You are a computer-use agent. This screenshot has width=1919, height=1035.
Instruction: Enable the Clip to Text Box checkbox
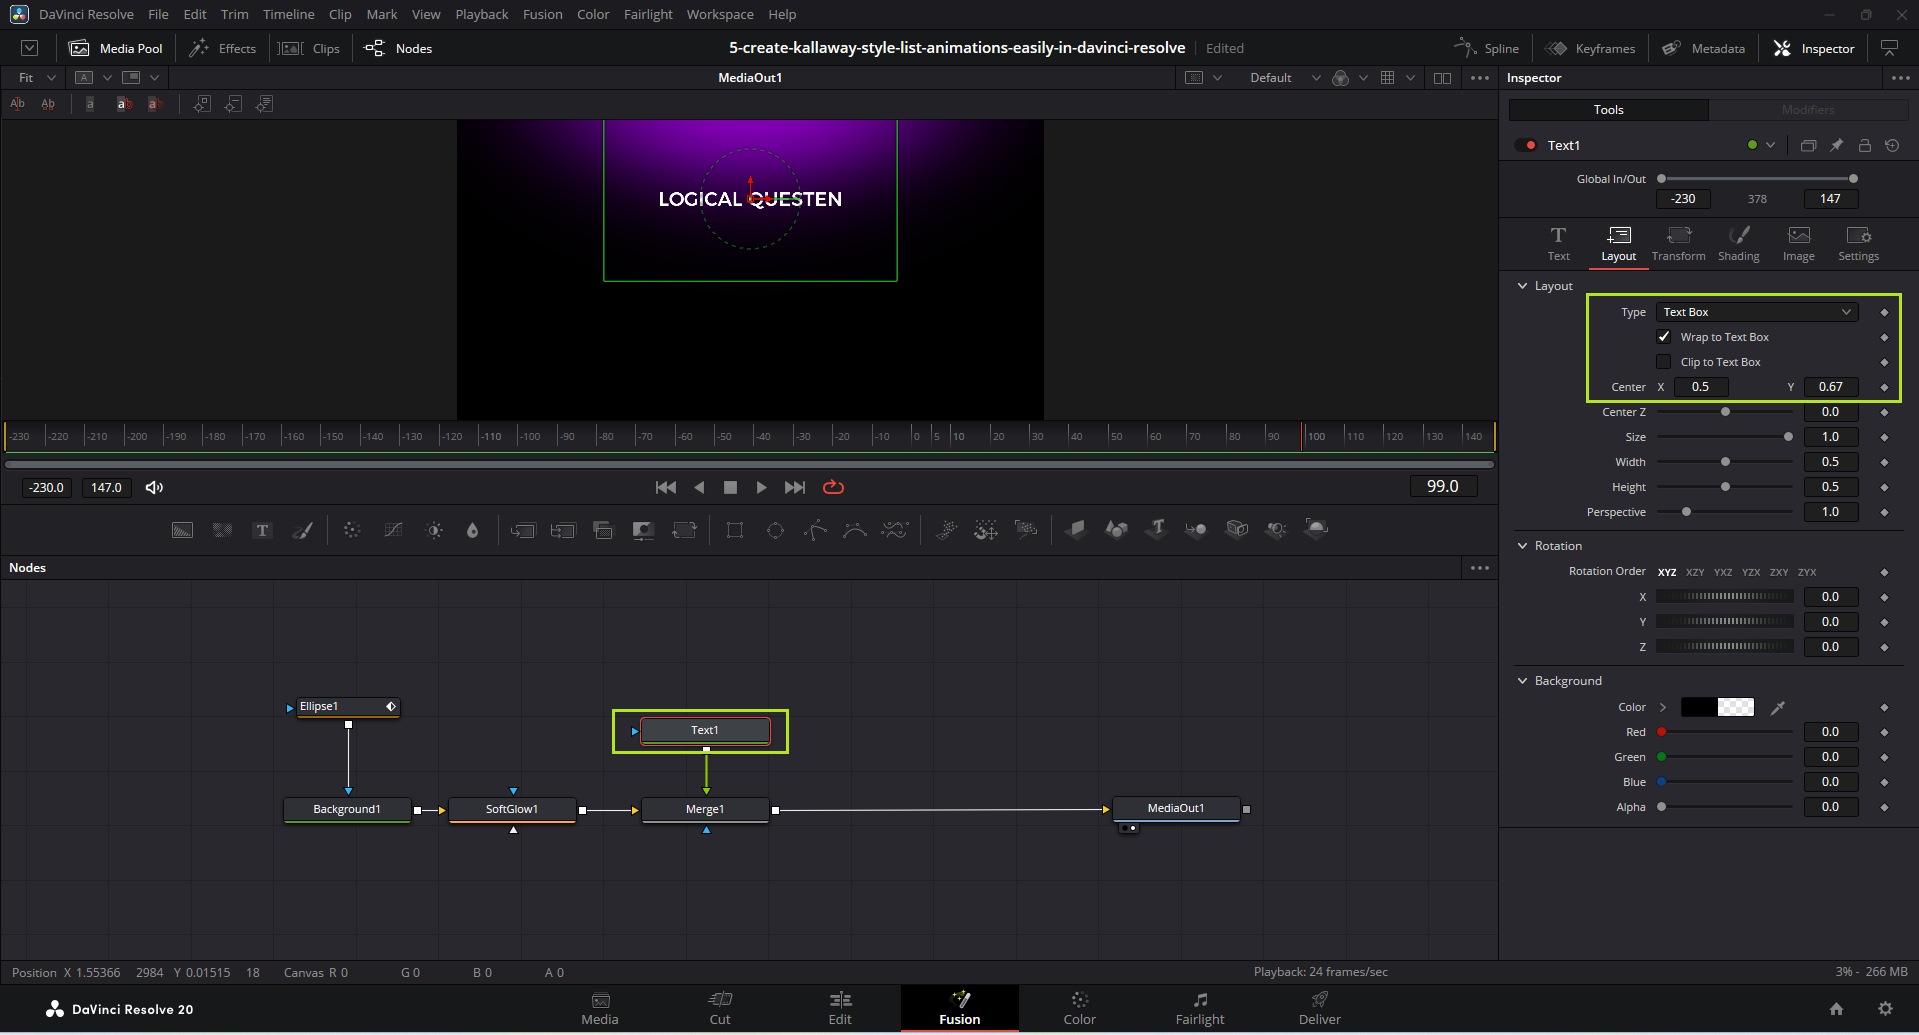click(x=1664, y=362)
